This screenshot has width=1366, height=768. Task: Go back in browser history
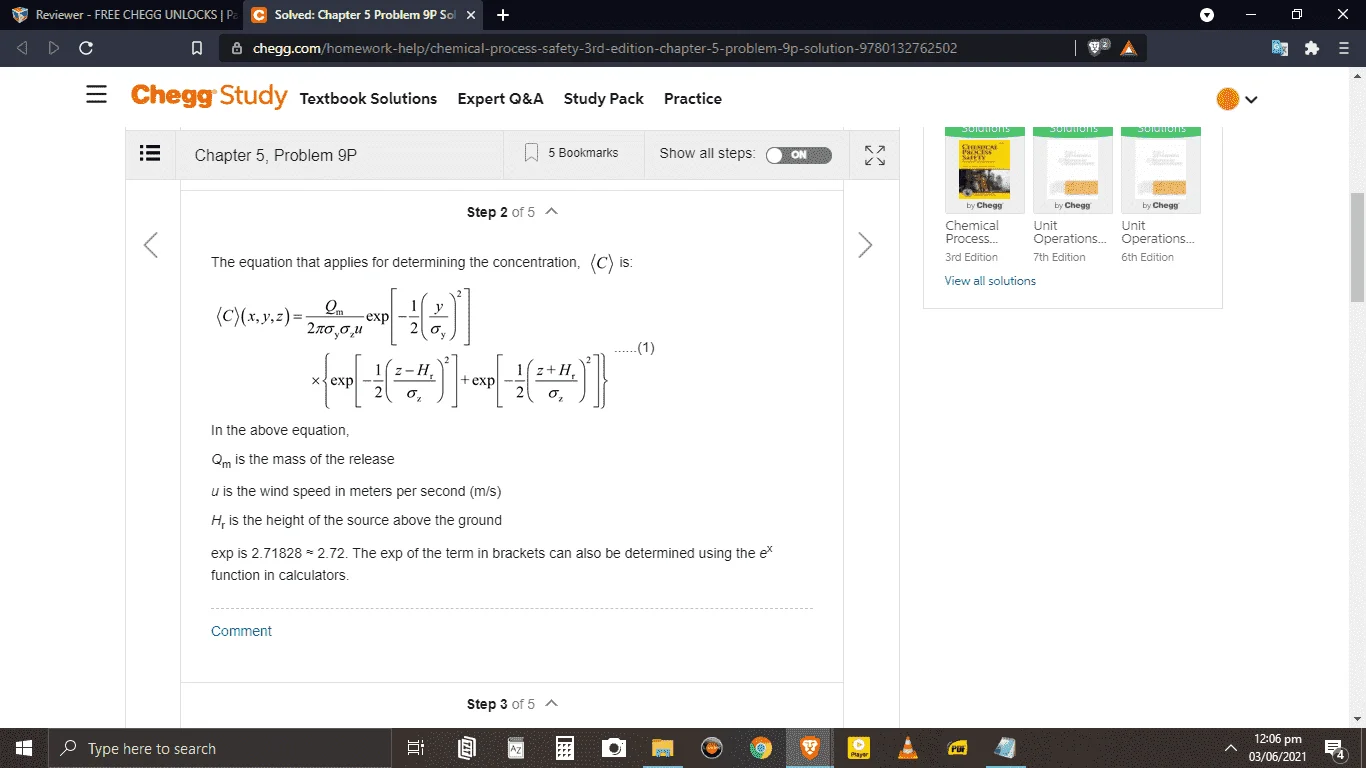pos(23,47)
